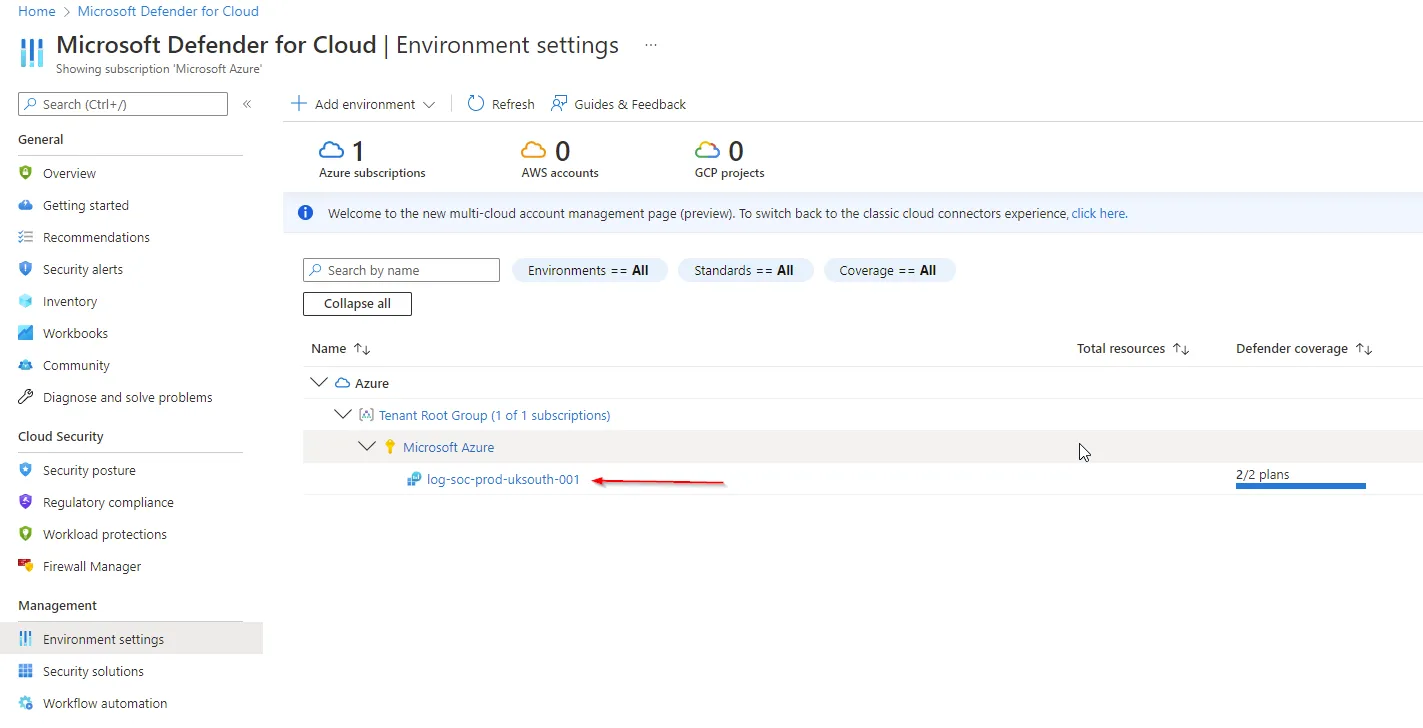Sort by Total resources column

pyautogui.click(x=1133, y=349)
